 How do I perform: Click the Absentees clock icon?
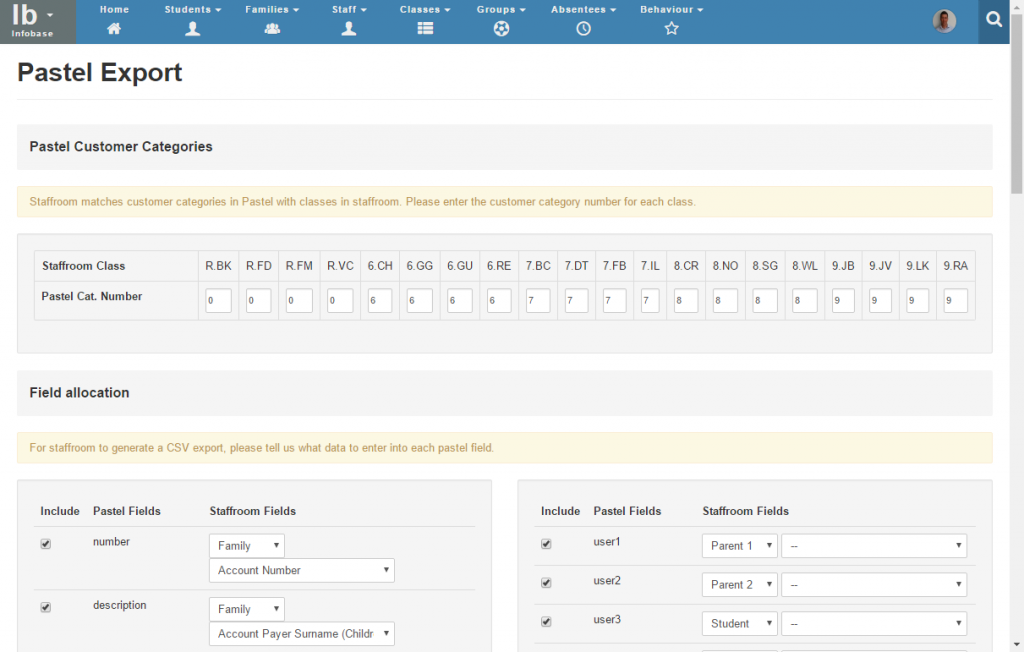click(x=583, y=29)
